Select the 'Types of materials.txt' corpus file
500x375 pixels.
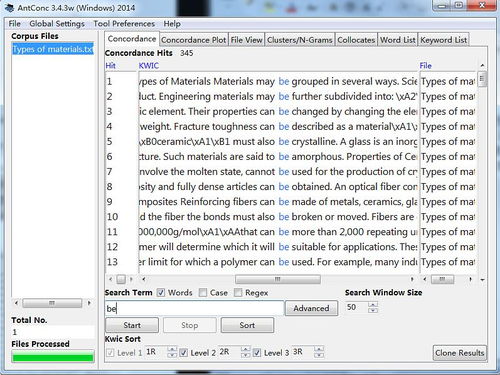(53, 49)
